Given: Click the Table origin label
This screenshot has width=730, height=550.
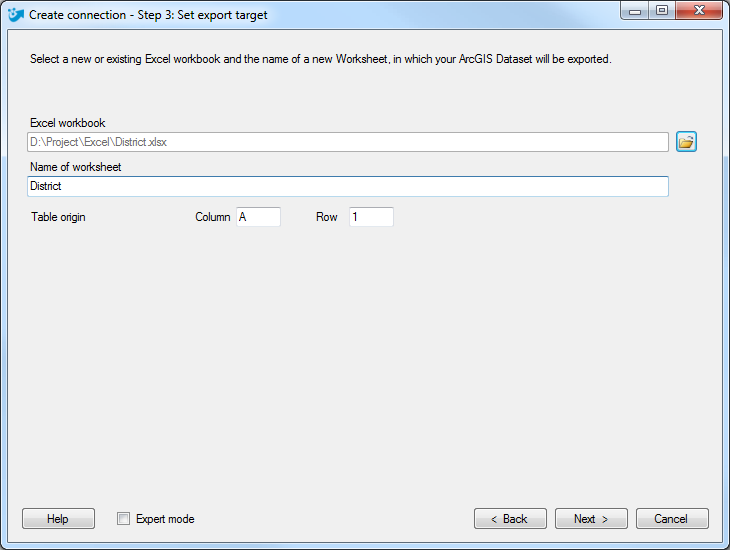Looking at the screenshot, I should (x=58, y=217).
